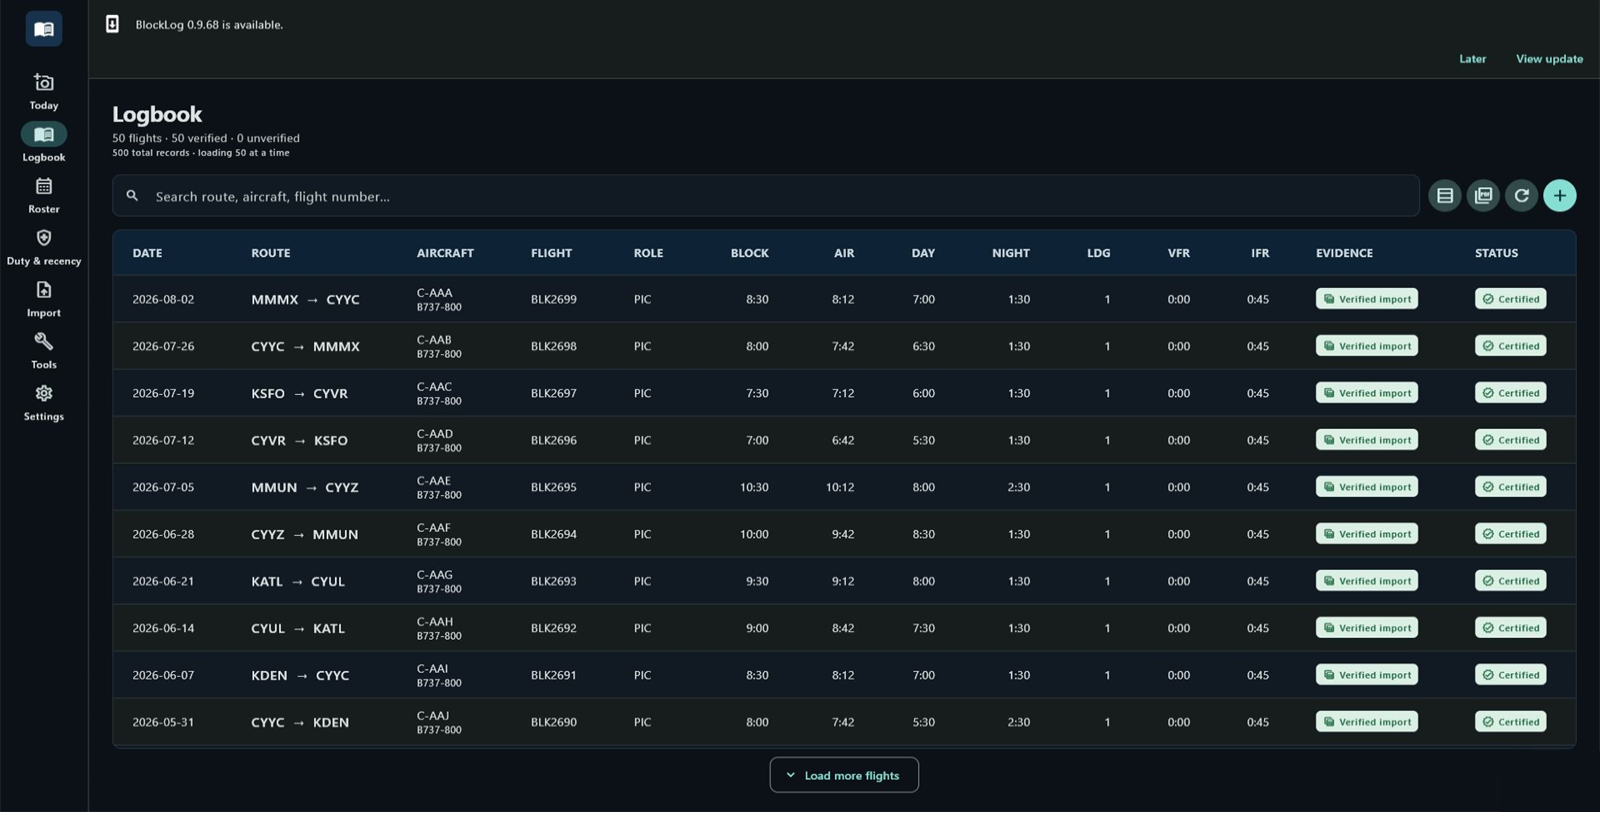Click aircraft C-AAE B737-800
This screenshot has height=836, width=1600.
click(439, 487)
